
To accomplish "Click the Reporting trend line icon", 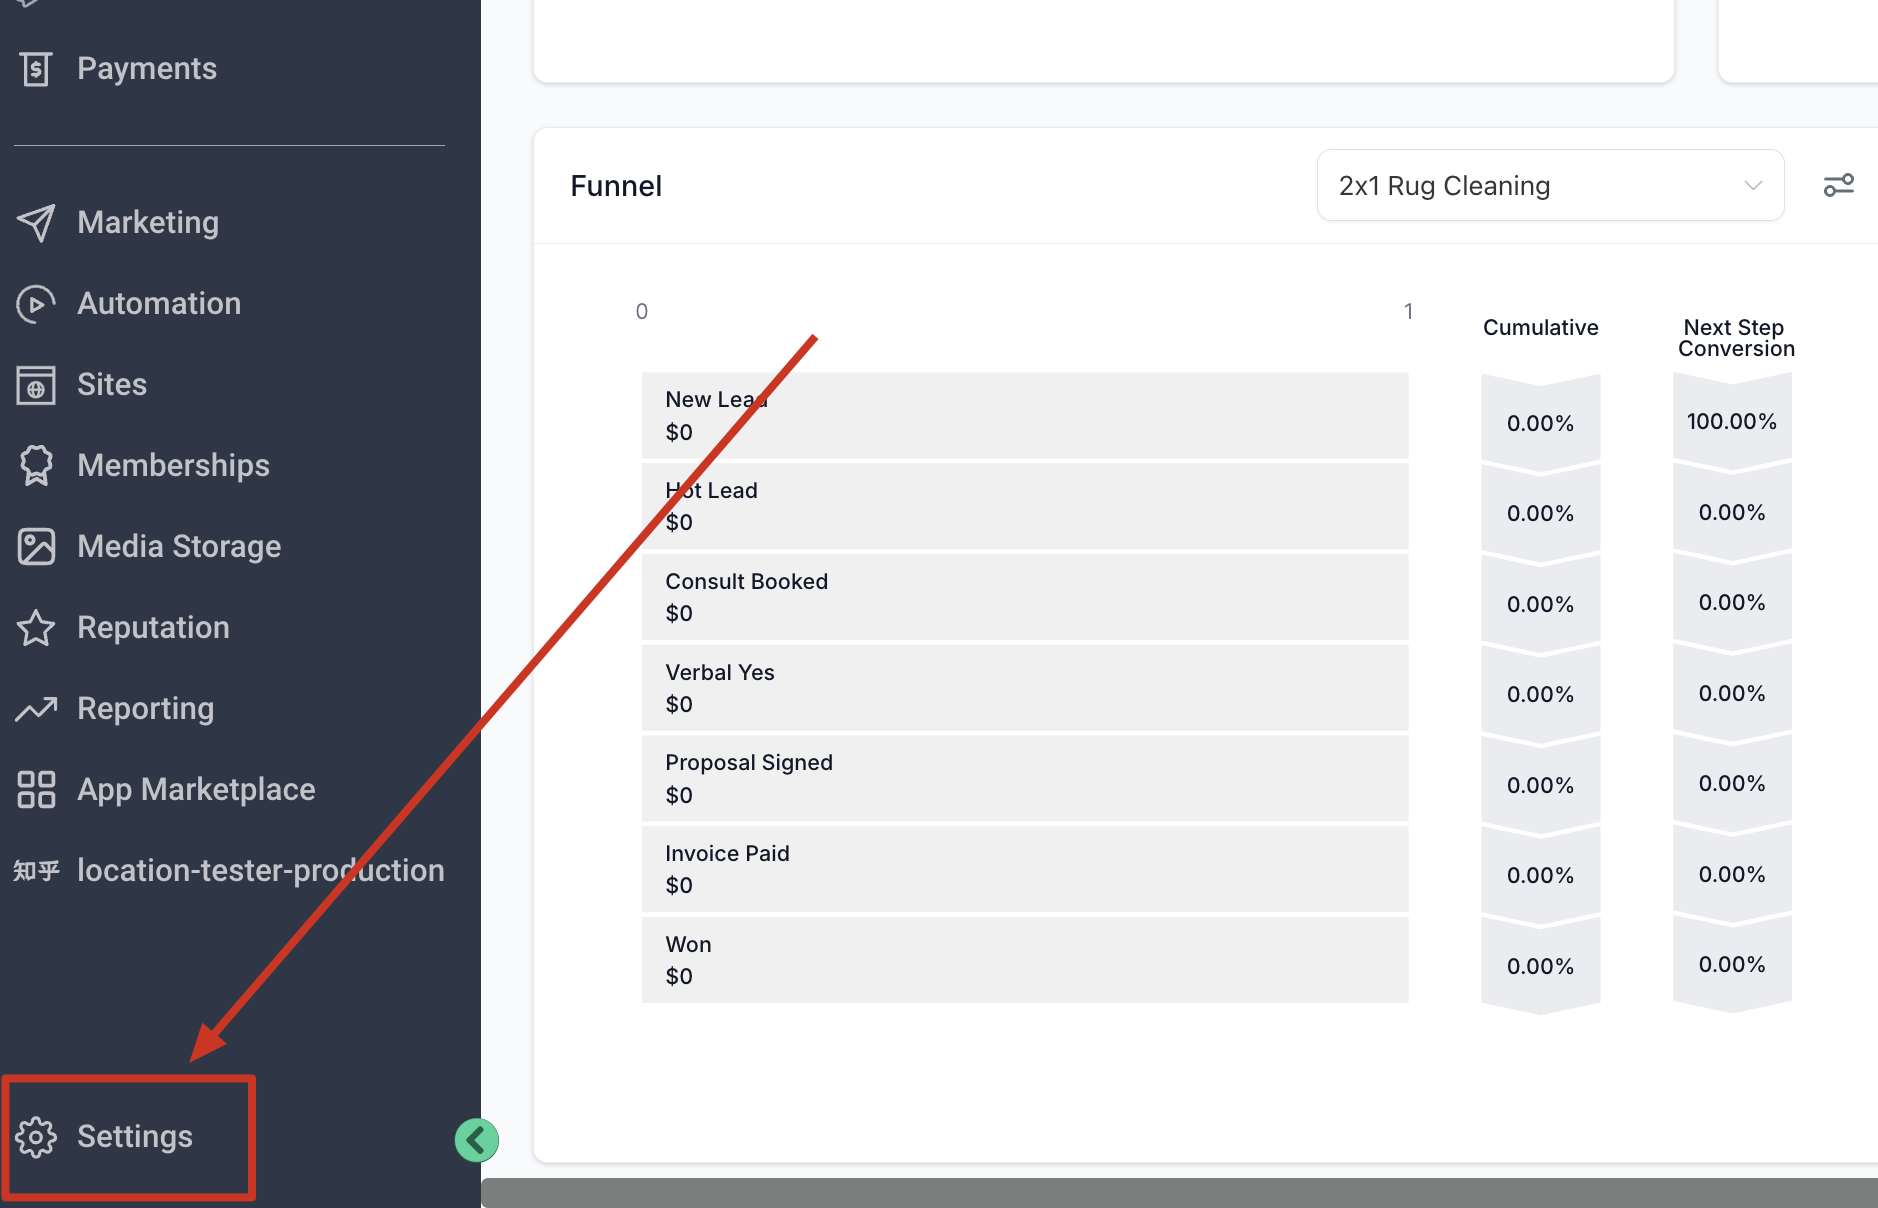I will 36,708.
